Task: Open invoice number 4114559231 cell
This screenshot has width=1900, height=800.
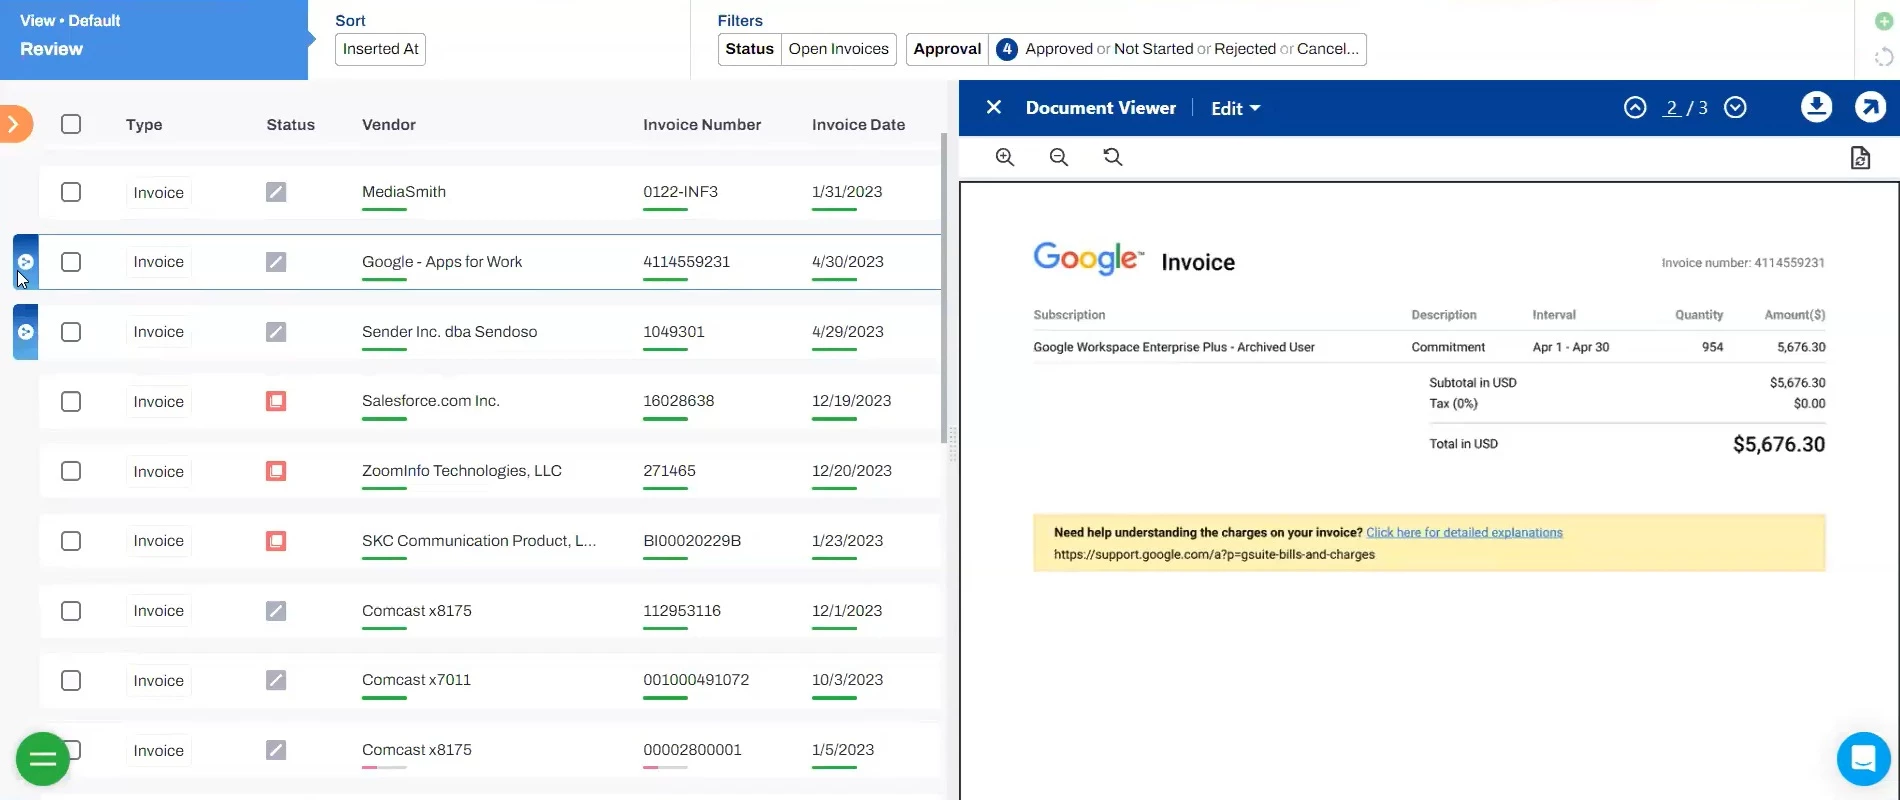Action: pyautogui.click(x=686, y=262)
